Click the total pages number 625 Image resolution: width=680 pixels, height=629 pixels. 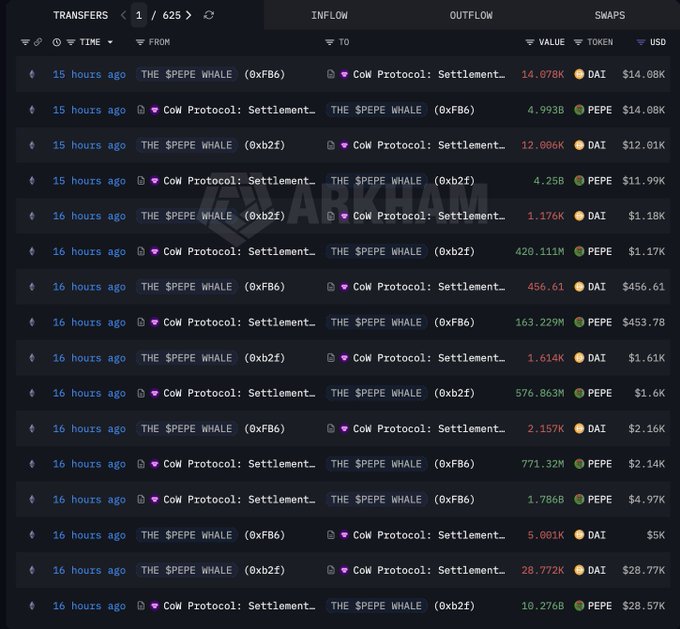[171, 15]
